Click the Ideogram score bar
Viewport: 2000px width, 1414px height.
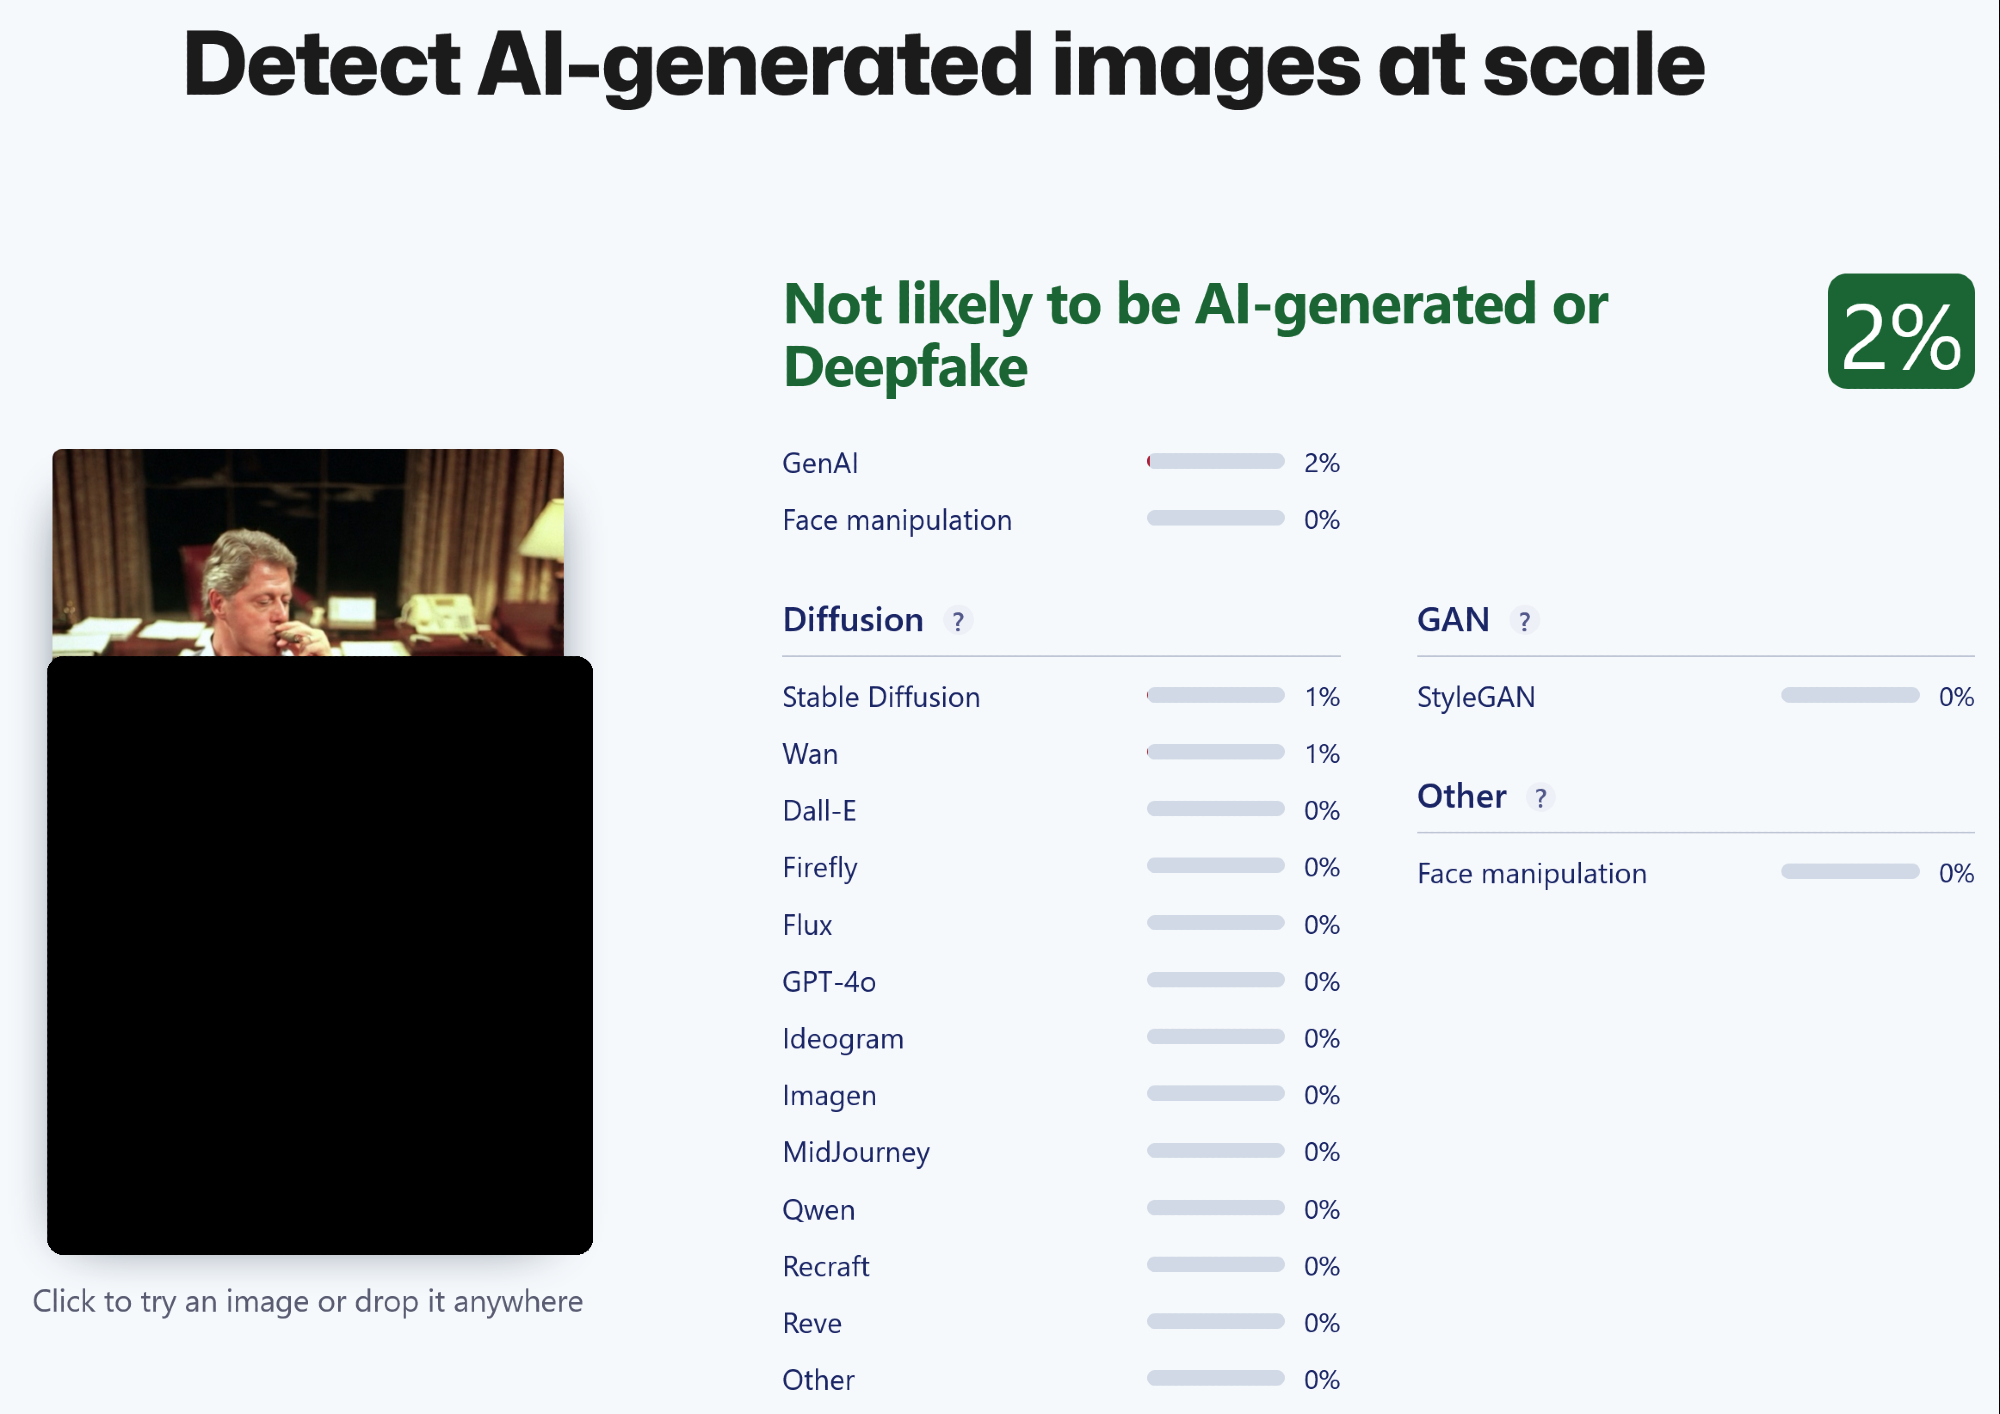click(x=1215, y=1038)
